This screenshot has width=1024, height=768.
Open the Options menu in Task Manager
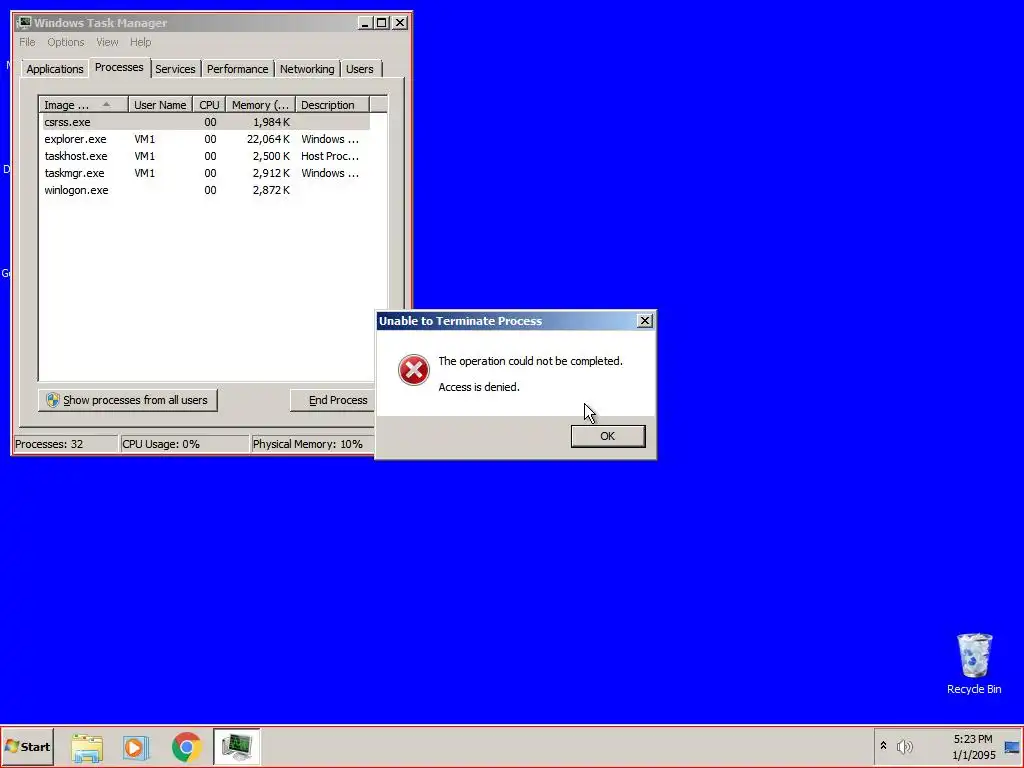(65, 42)
